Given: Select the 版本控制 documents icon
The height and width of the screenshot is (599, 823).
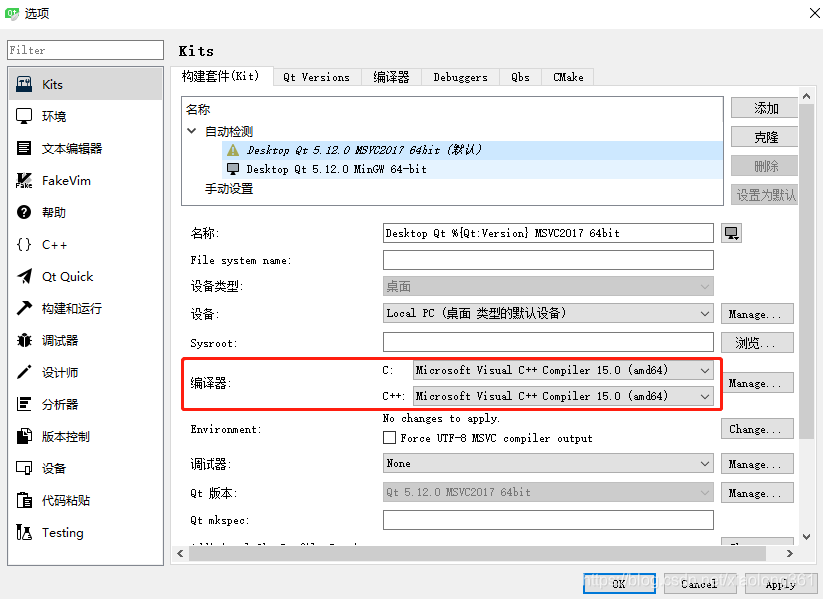Looking at the screenshot, I should tap(24, 436).
